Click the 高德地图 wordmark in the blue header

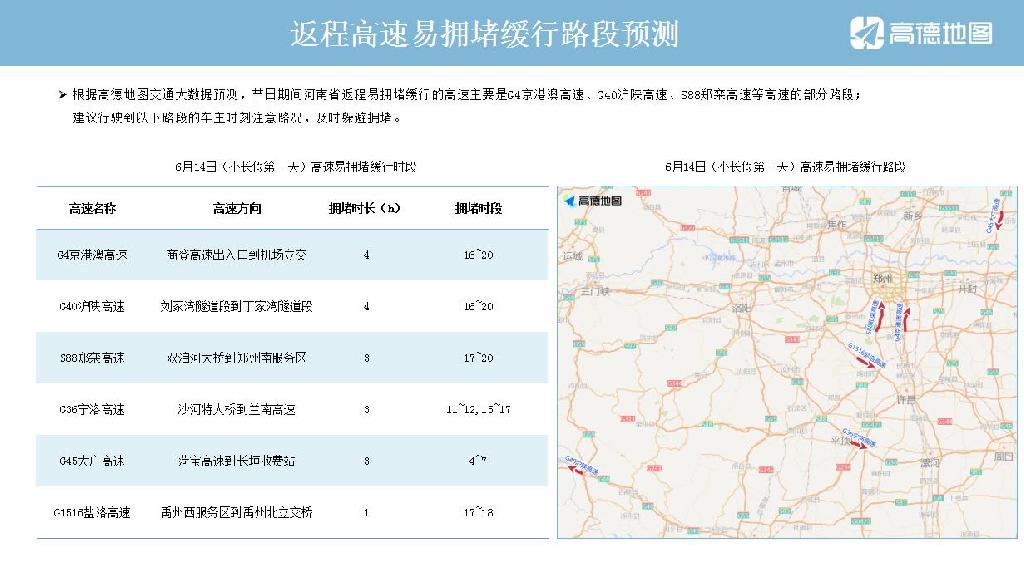[x=940, y=33]
